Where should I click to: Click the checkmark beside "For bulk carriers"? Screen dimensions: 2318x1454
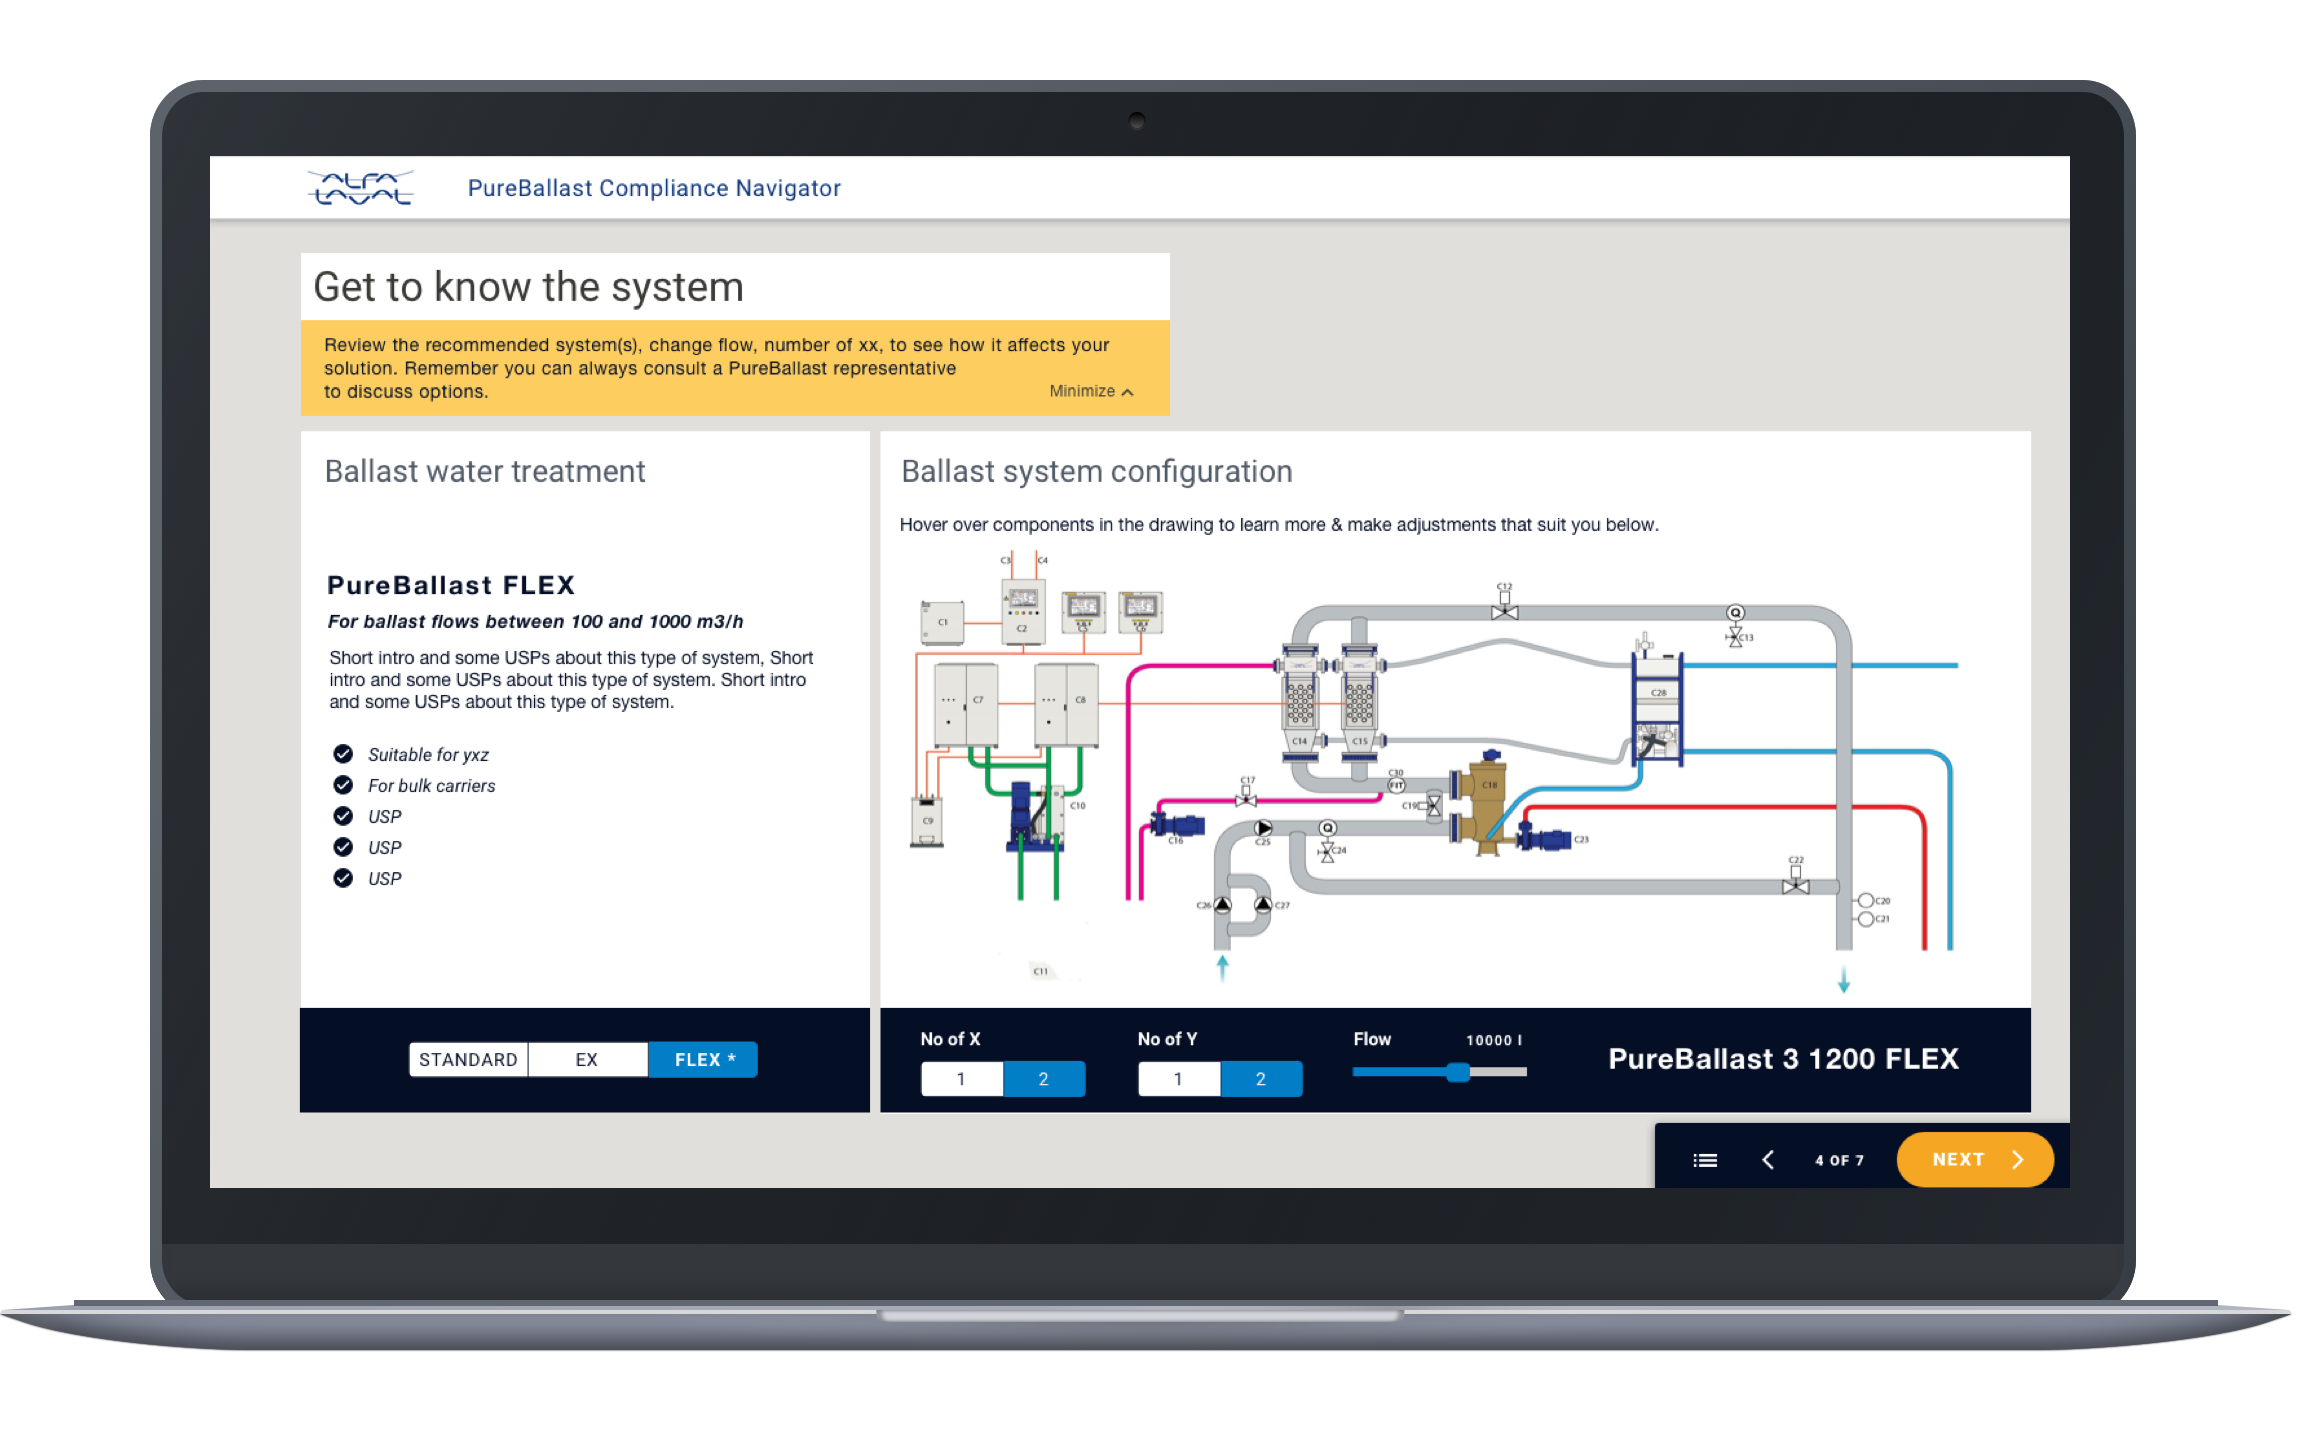click(343, 785)
